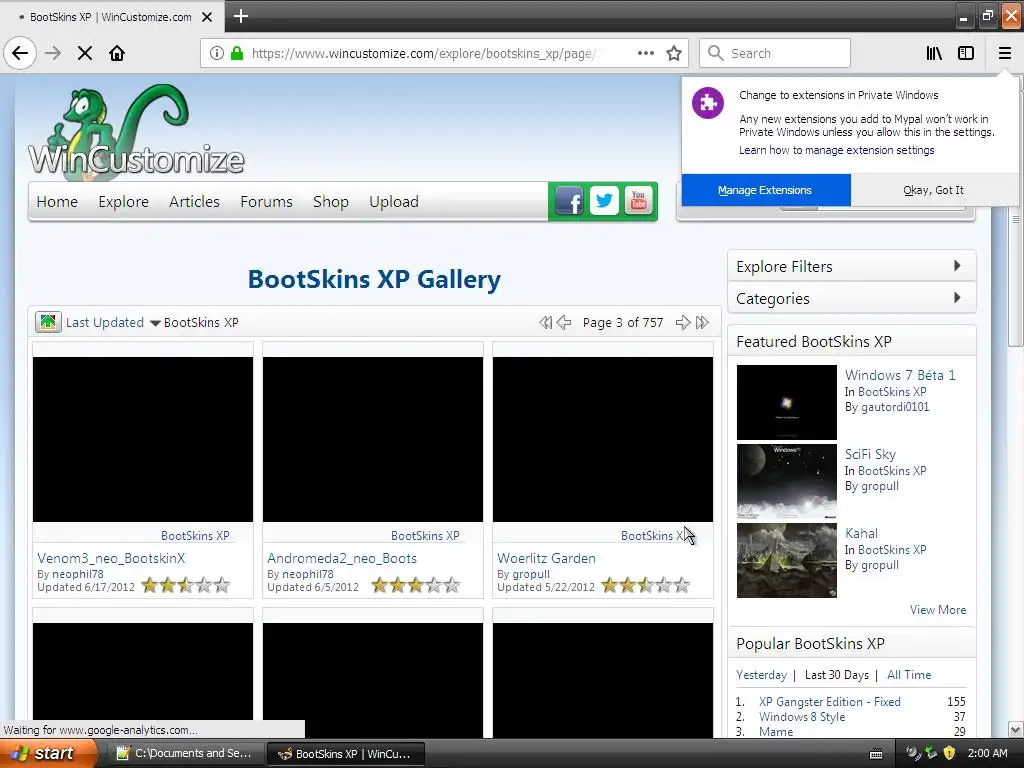The image size is (1024, 768).
Task: Open SciFi Sky featured link
Action: (870, 454)
